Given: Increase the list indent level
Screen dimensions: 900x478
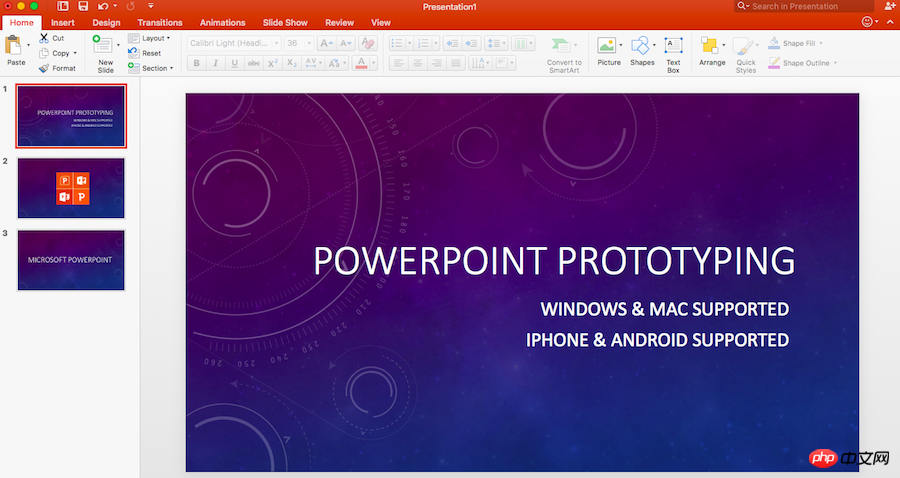Looking at the screenshot, I should coord(471,43).
